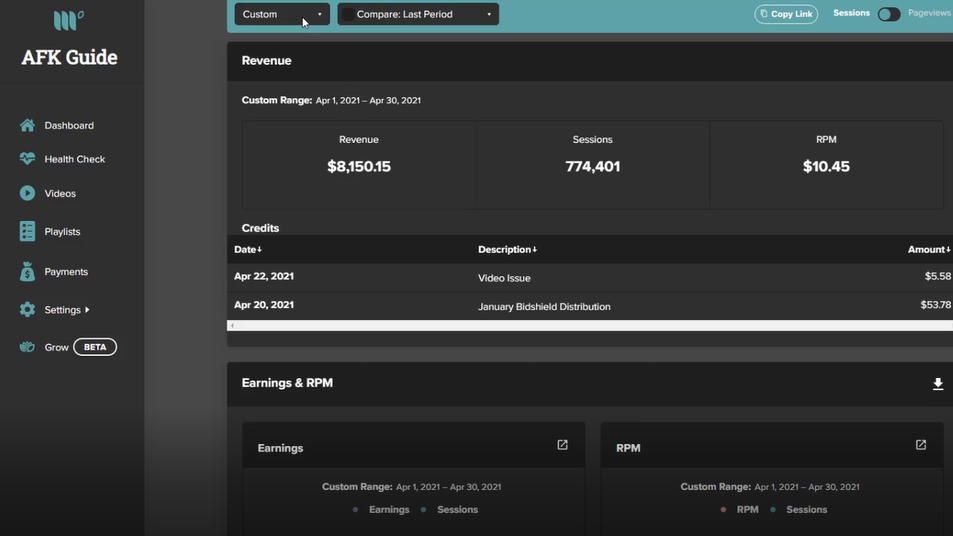Open the RPM chart in expanded view
The width and height of the screenshot is (953, 536).
tap(921, 445)
